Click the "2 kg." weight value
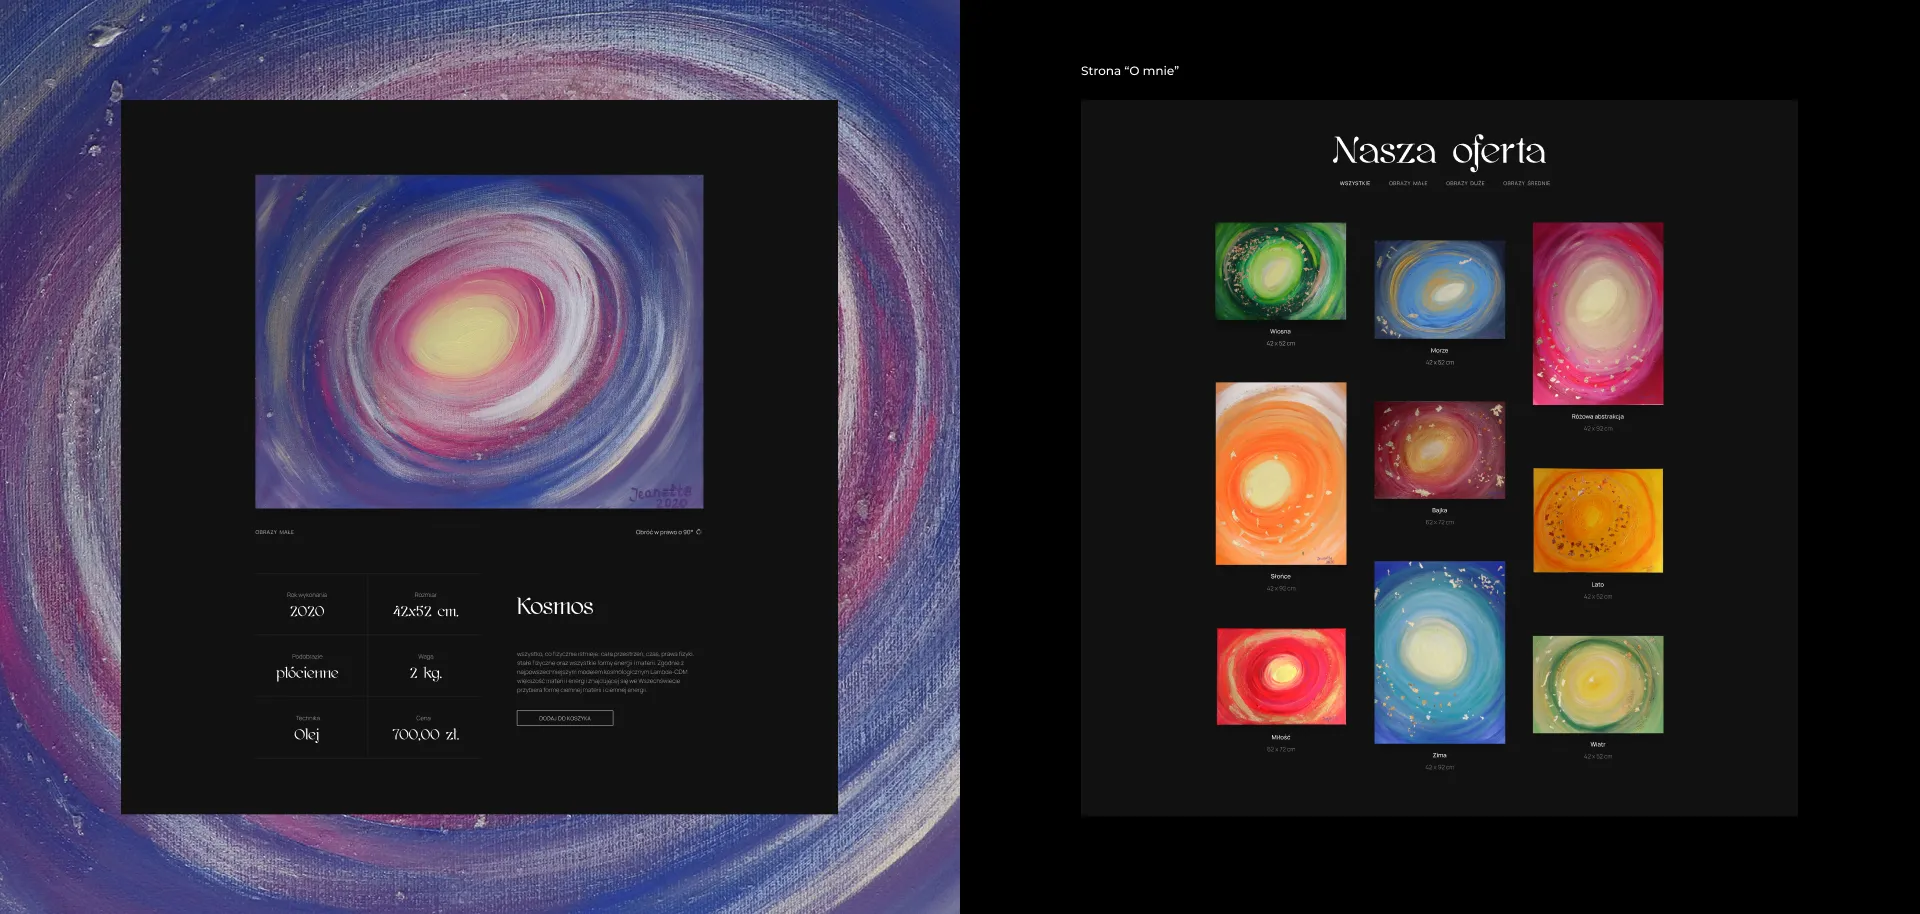This screenshot has height=914, width=1920. 425,673
